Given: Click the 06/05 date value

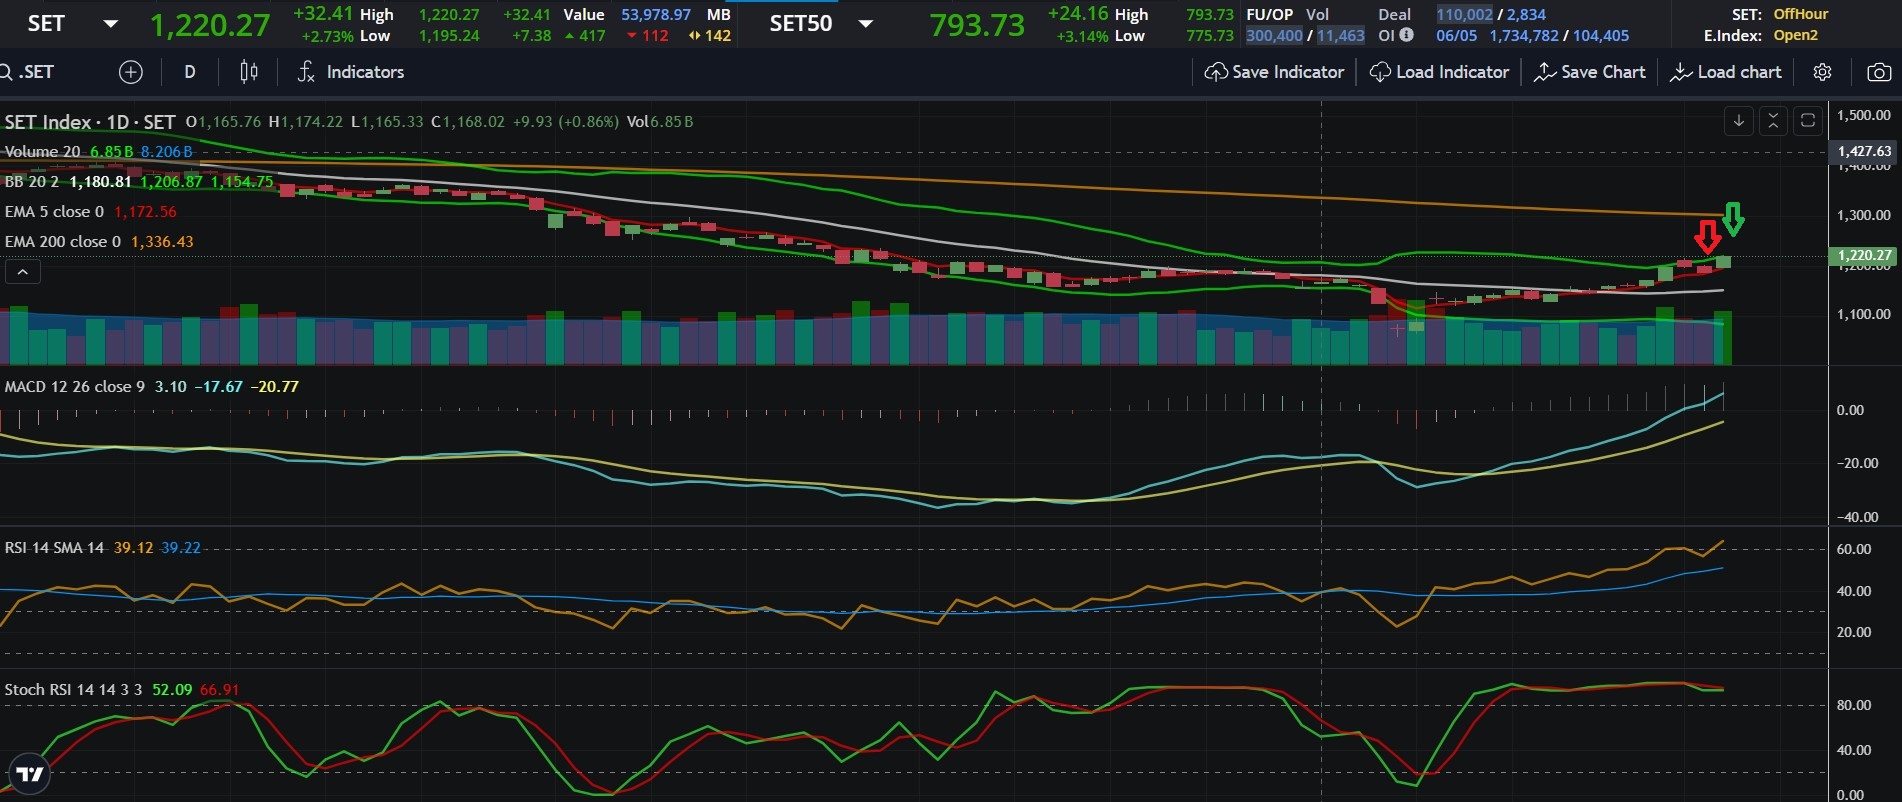Looking at the screenshot, I should click(x=1456, y=35).
